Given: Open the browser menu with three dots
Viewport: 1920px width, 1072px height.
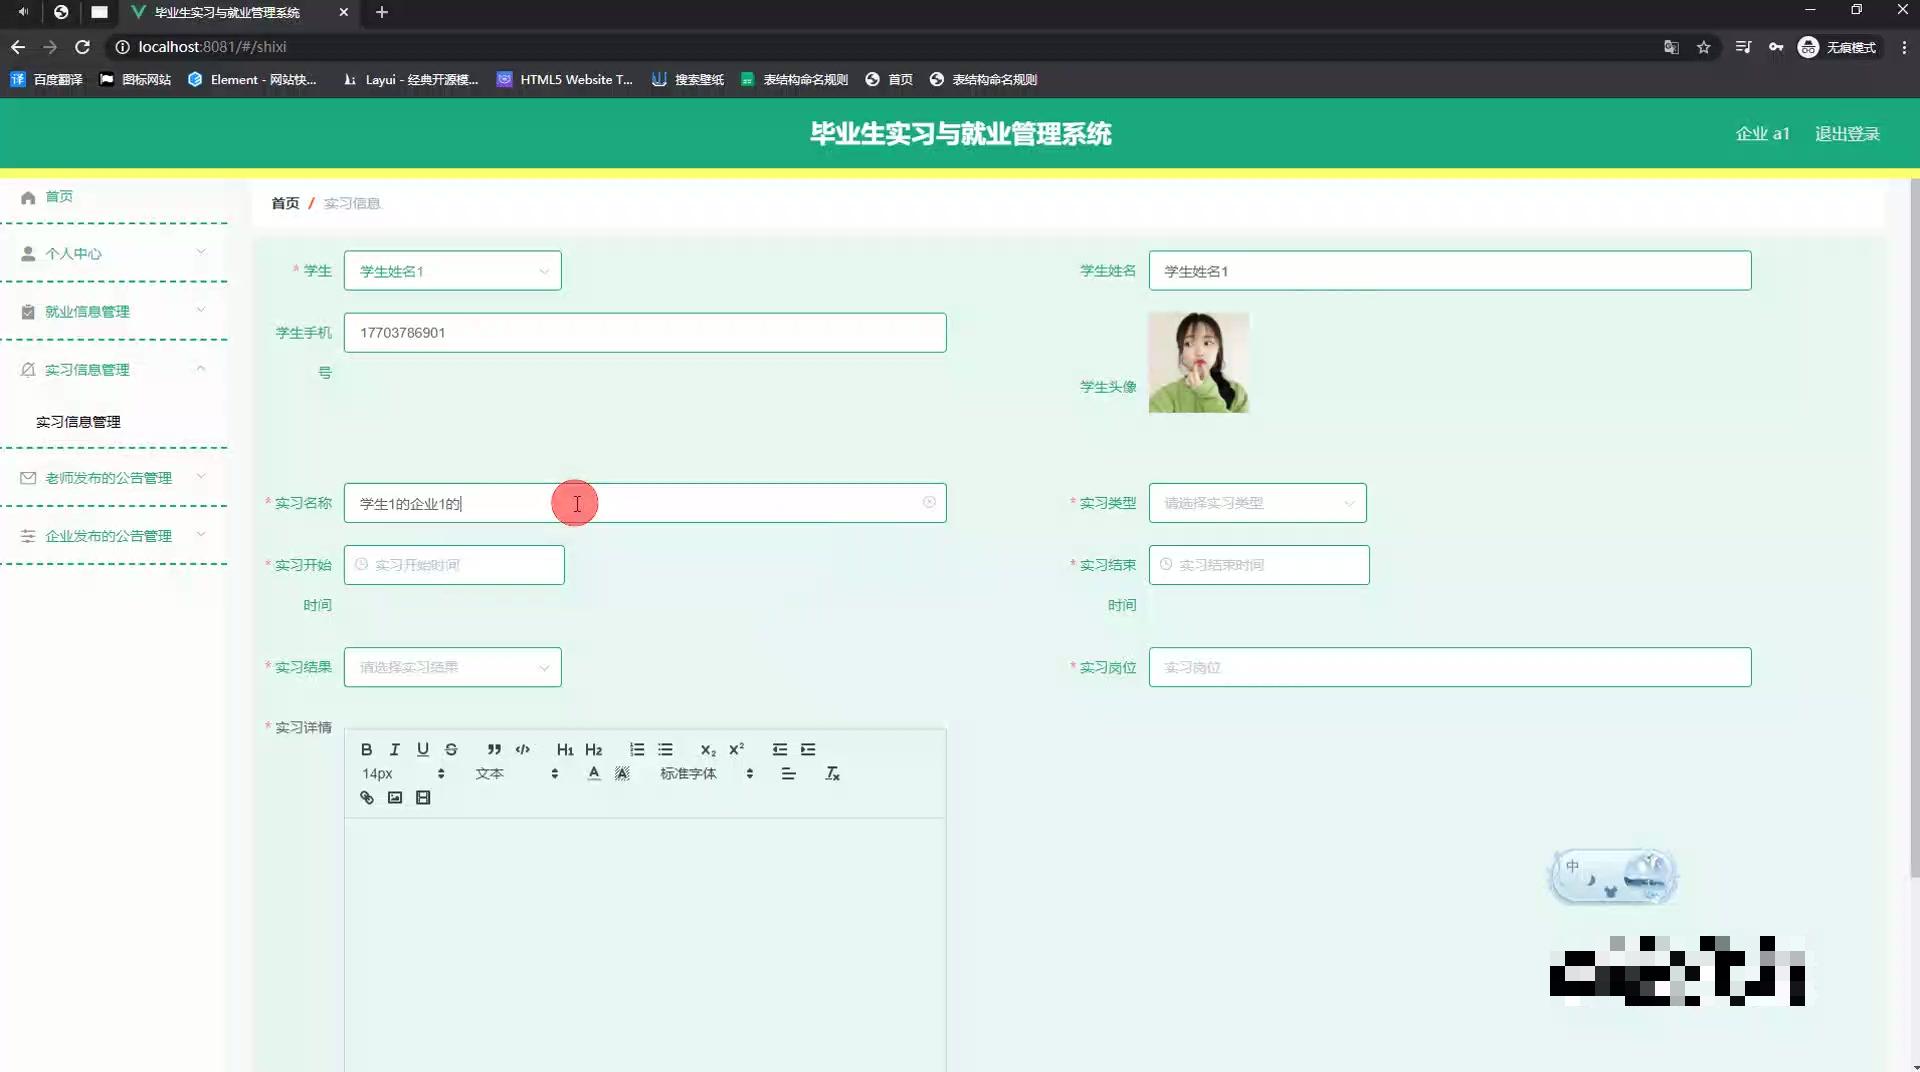Looking at the screenshot, I should 1904,47.
